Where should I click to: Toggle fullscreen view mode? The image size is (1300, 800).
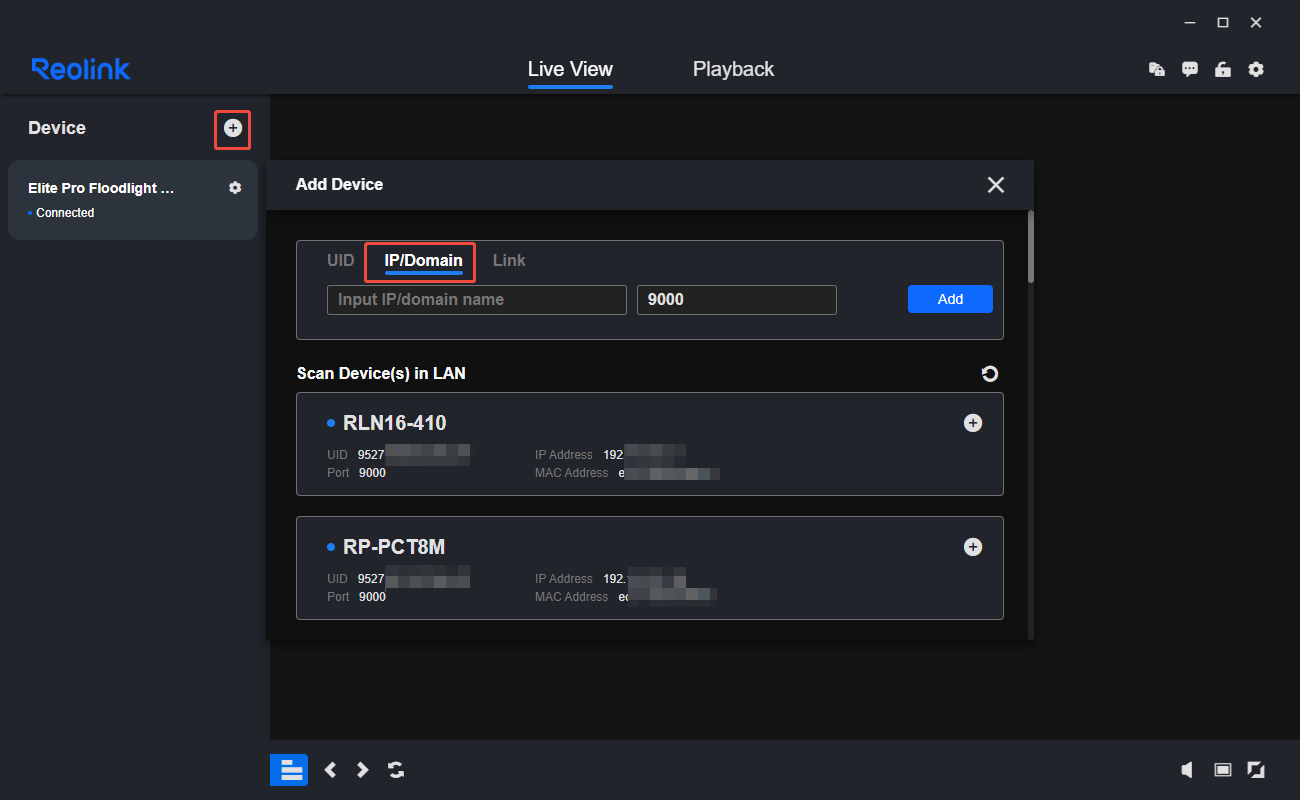tap(1255, 769)
